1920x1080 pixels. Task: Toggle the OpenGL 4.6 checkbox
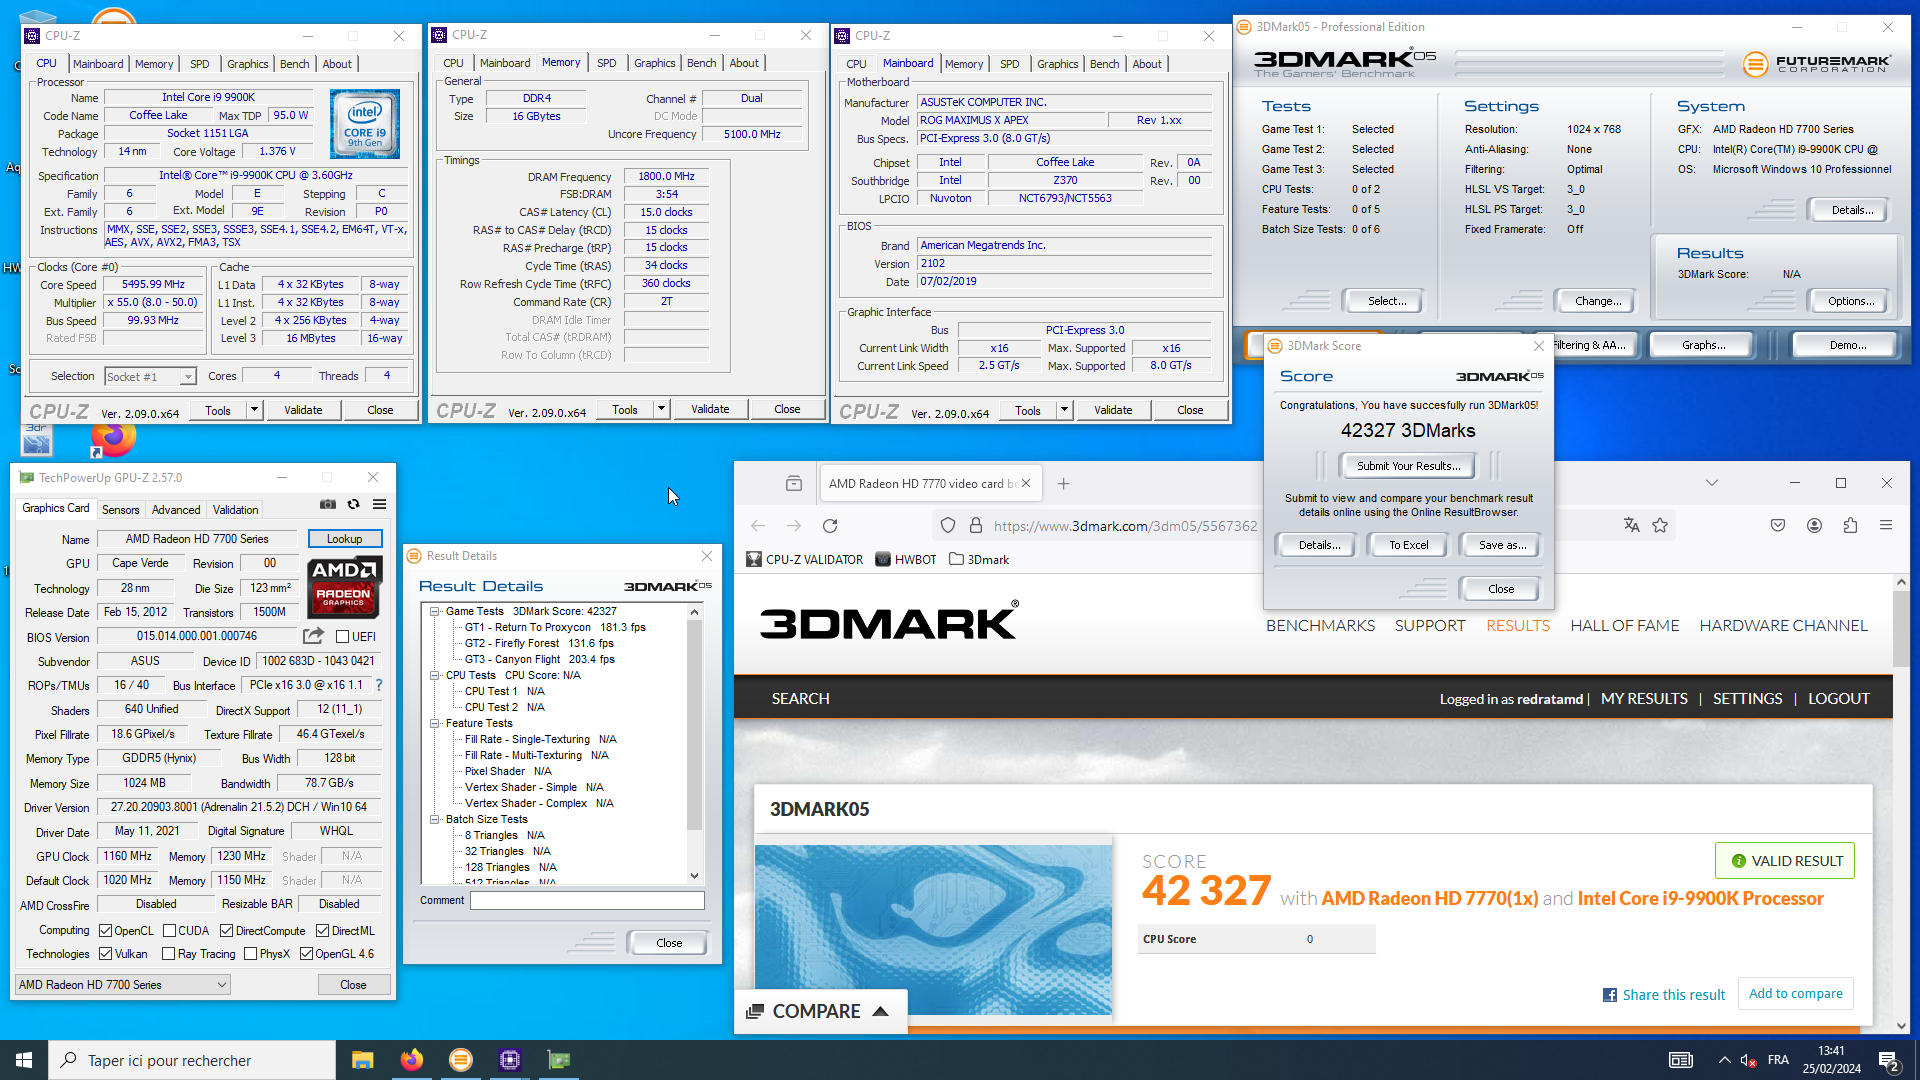coord(306,954)
